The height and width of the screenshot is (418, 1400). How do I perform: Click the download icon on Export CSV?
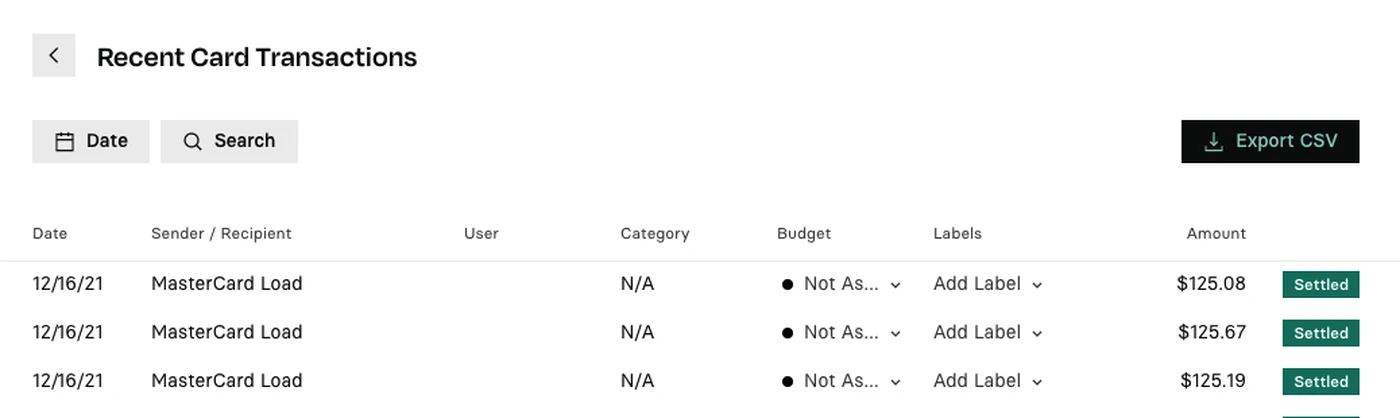point(1213,142)
